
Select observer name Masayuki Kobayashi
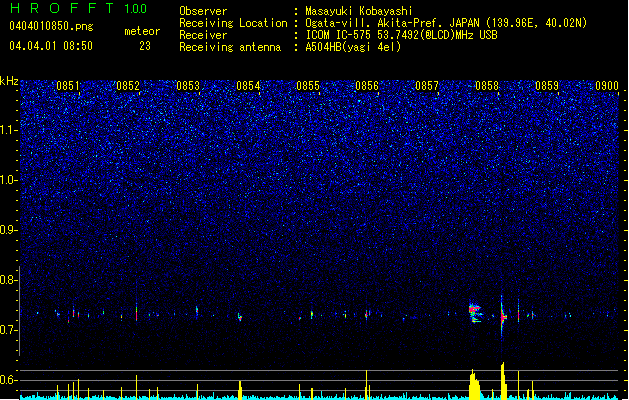[359, 11]
